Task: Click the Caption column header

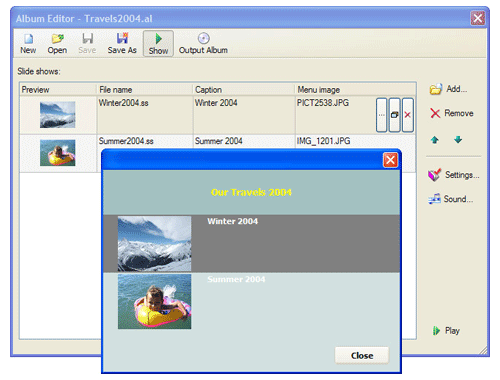Action: coord(244,90)
